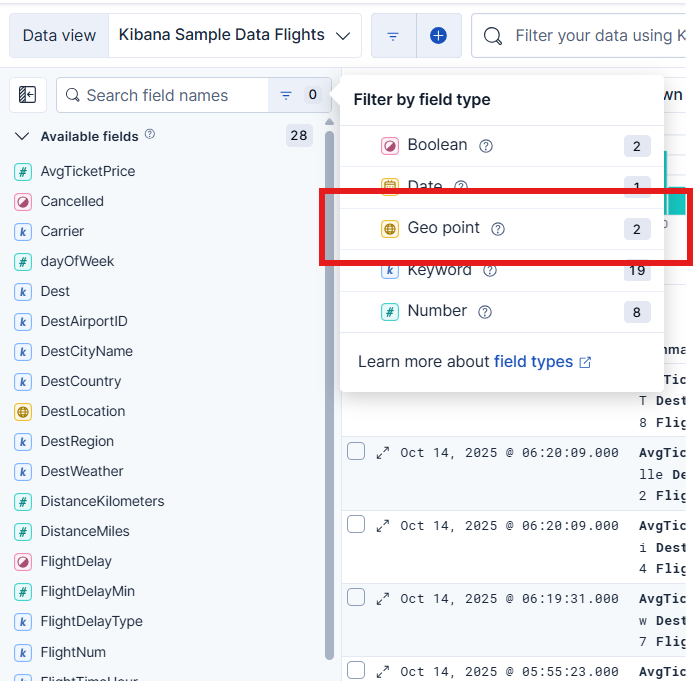The height and width of the screenshot is (681, 694).
Task: Click help icon next to Boolean
Action: [486, 146]
